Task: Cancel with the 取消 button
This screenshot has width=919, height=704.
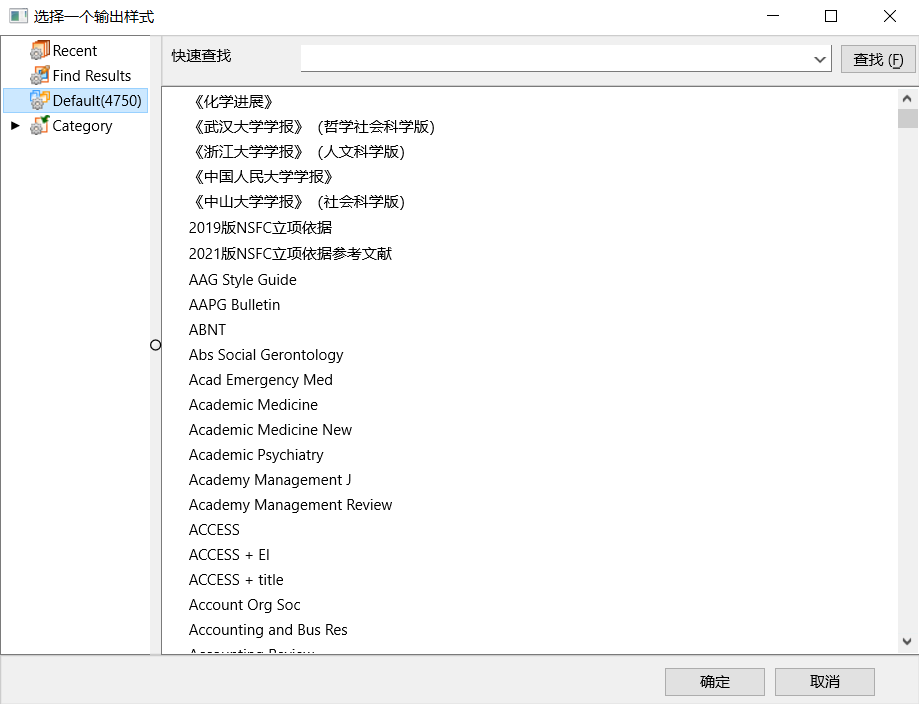Action: [x=825, y=682]
